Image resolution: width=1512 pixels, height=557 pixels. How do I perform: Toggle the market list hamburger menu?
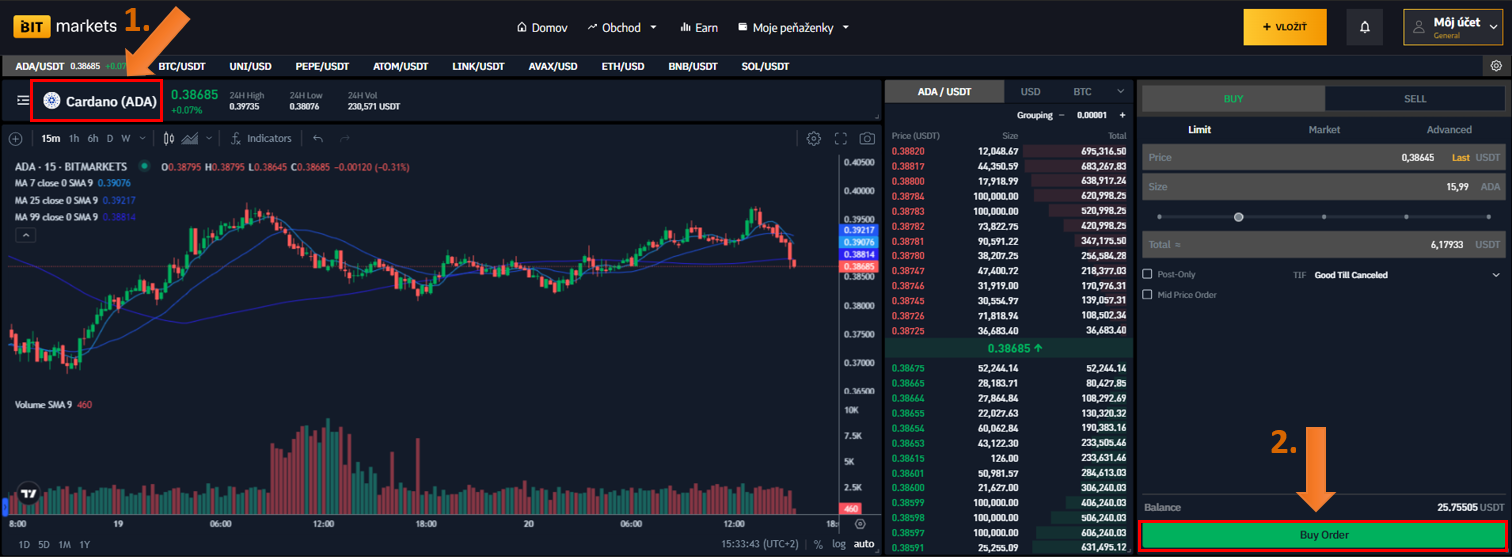23,101
